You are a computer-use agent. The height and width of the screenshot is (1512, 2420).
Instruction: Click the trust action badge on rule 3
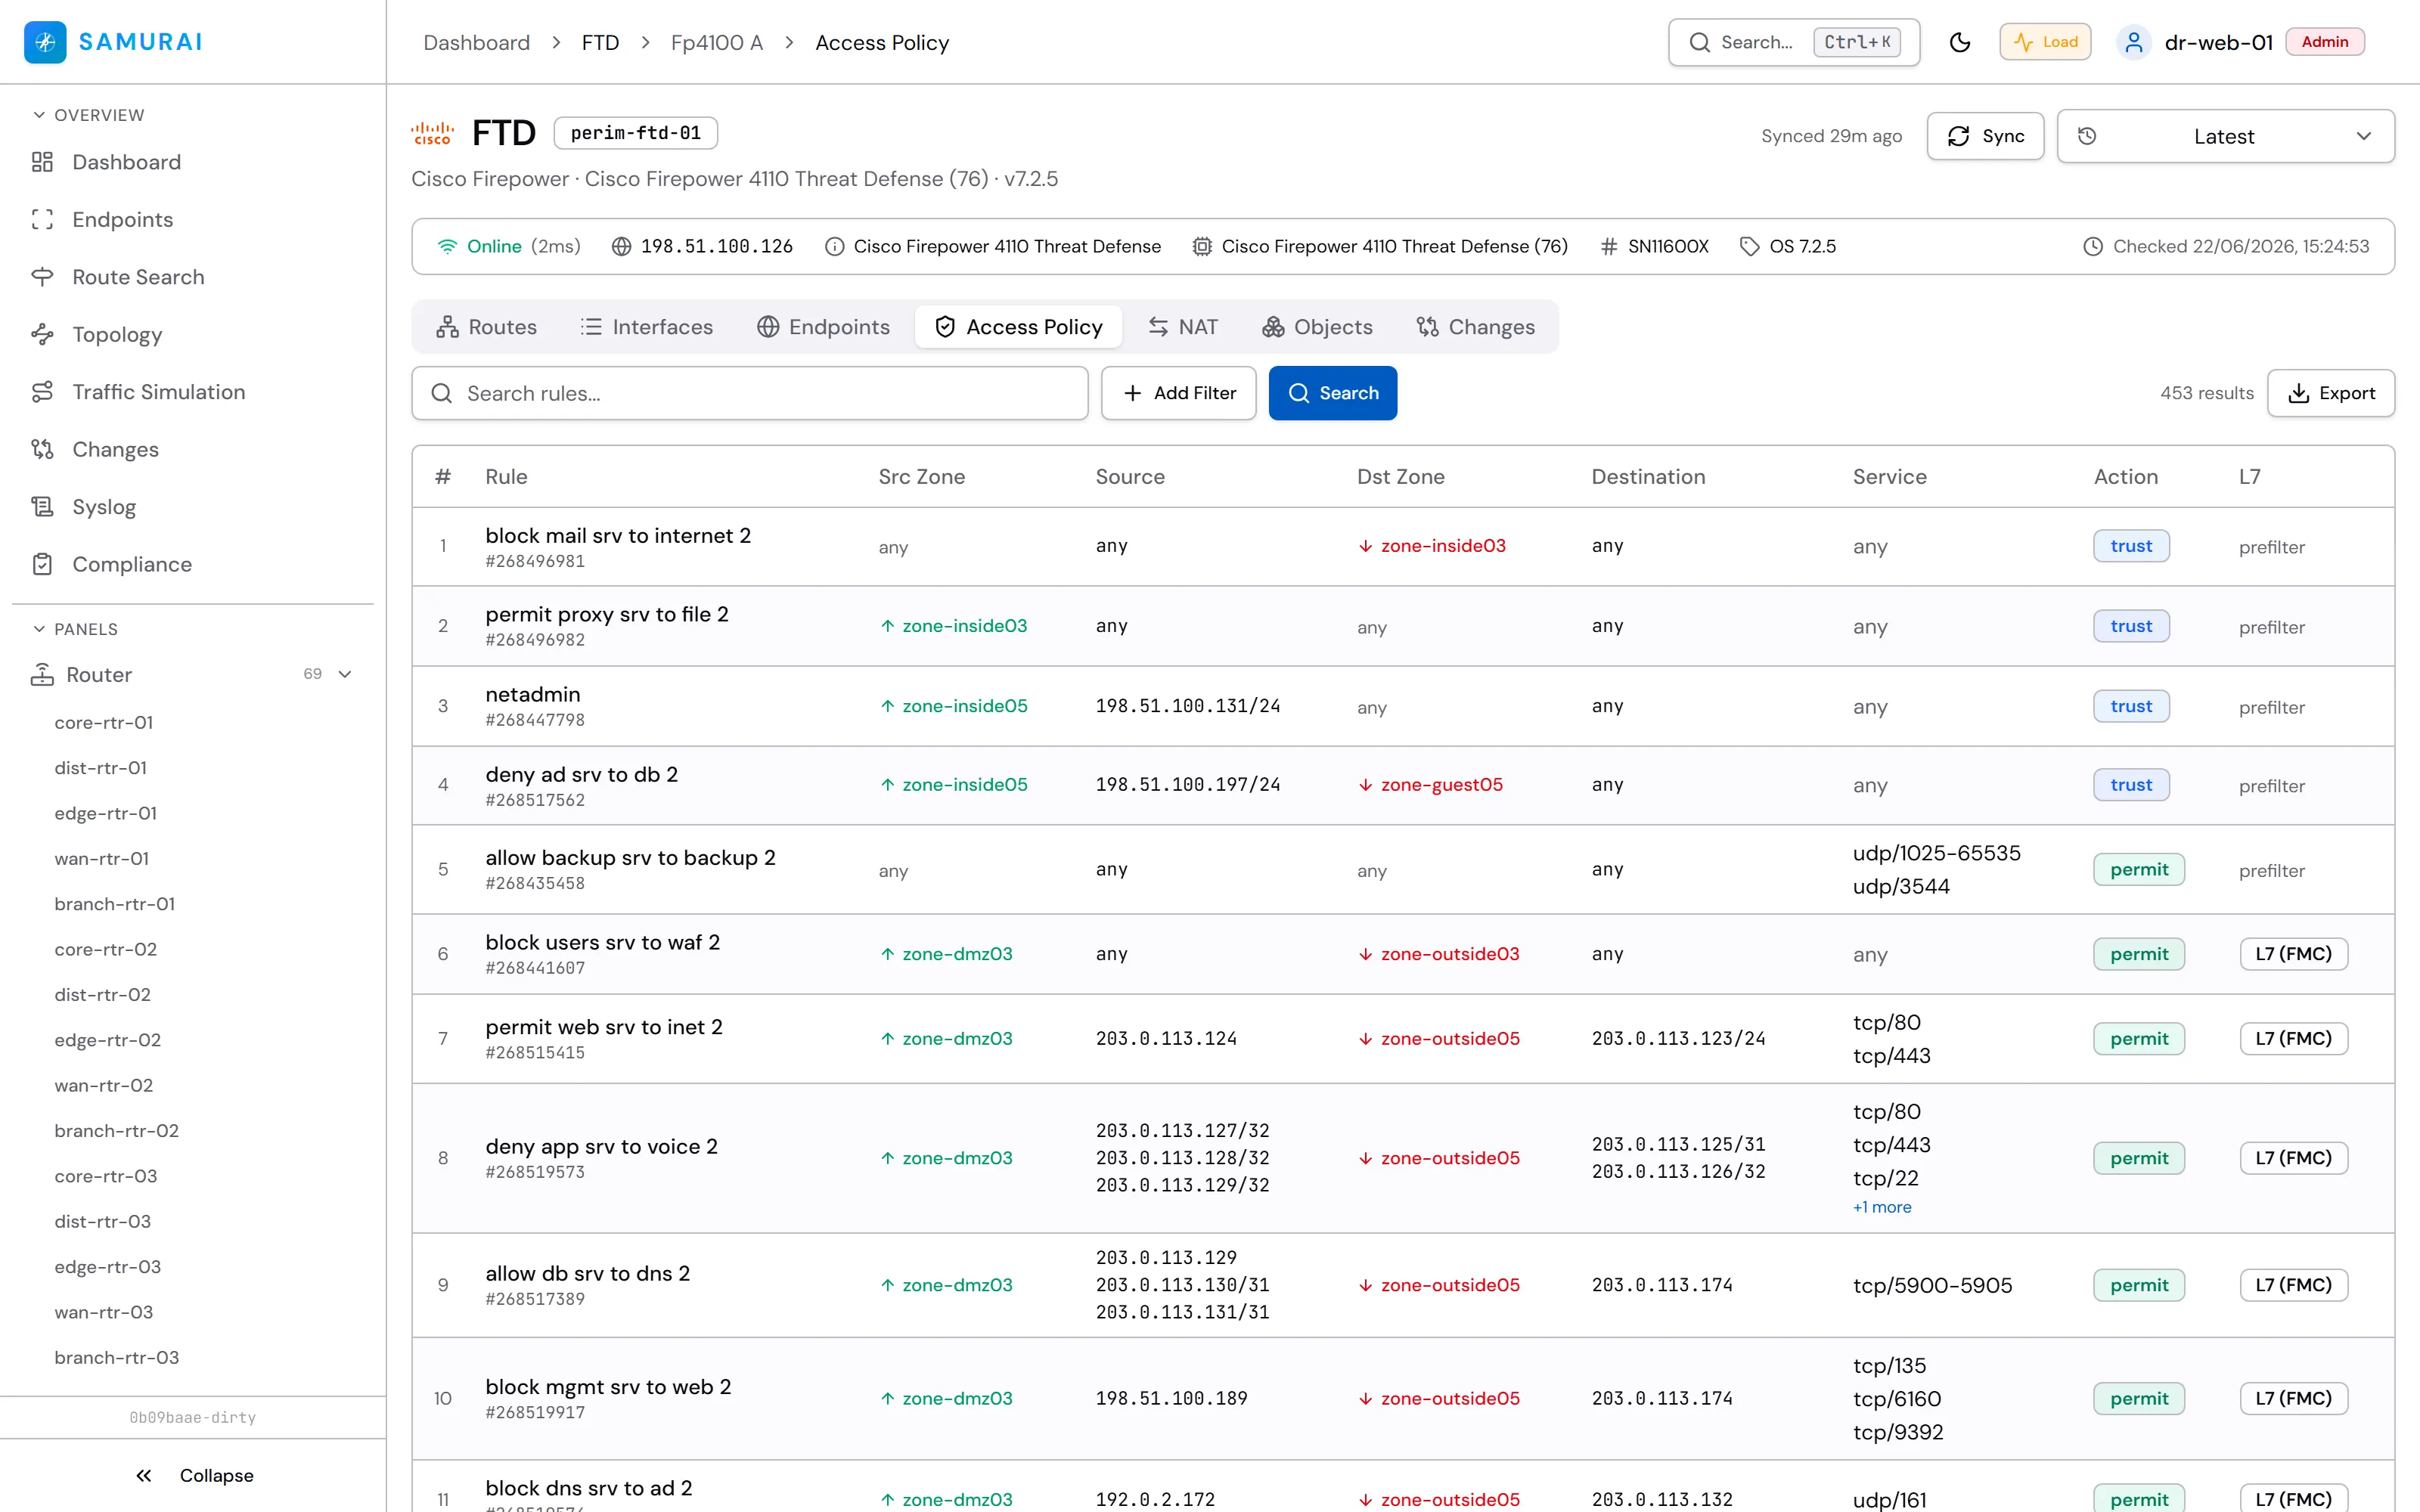point(2131,707)
